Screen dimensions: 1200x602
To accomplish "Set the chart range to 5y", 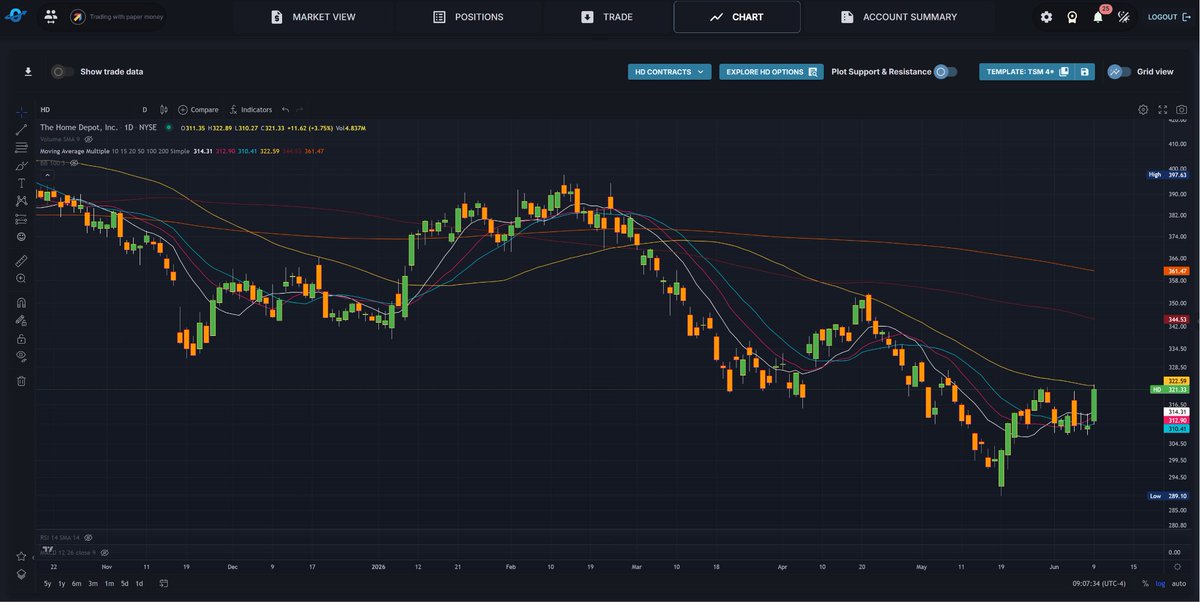I will tap(47, 583).
